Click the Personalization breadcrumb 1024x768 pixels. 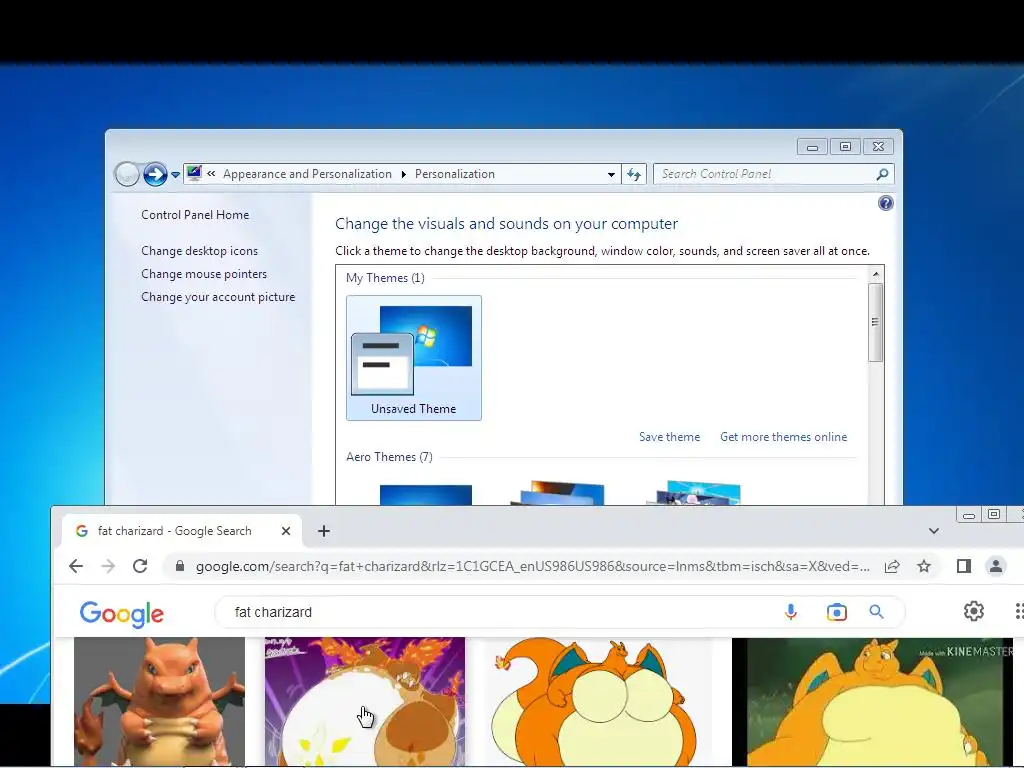click(x=455, y=174)
